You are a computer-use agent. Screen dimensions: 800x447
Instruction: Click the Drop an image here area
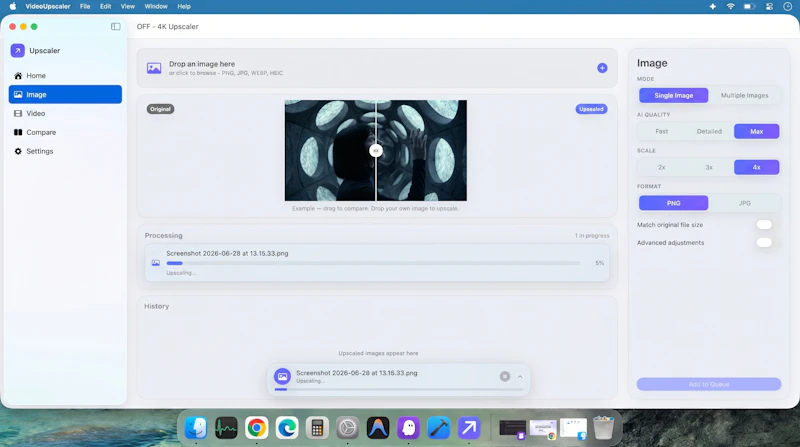[x=377, y=68]
